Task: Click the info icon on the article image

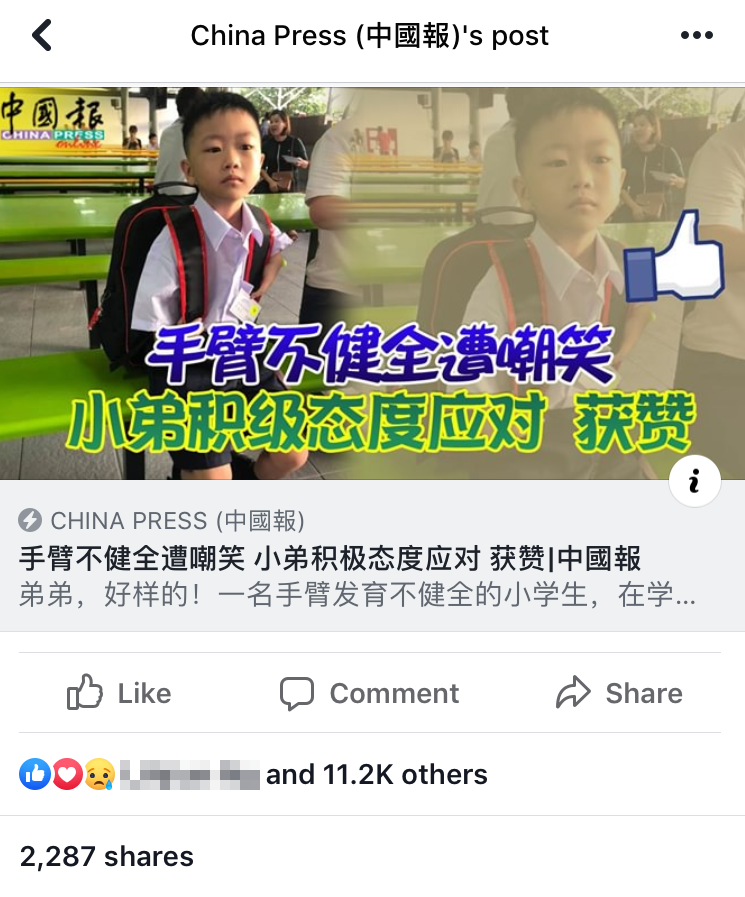Action: (695, 481)
